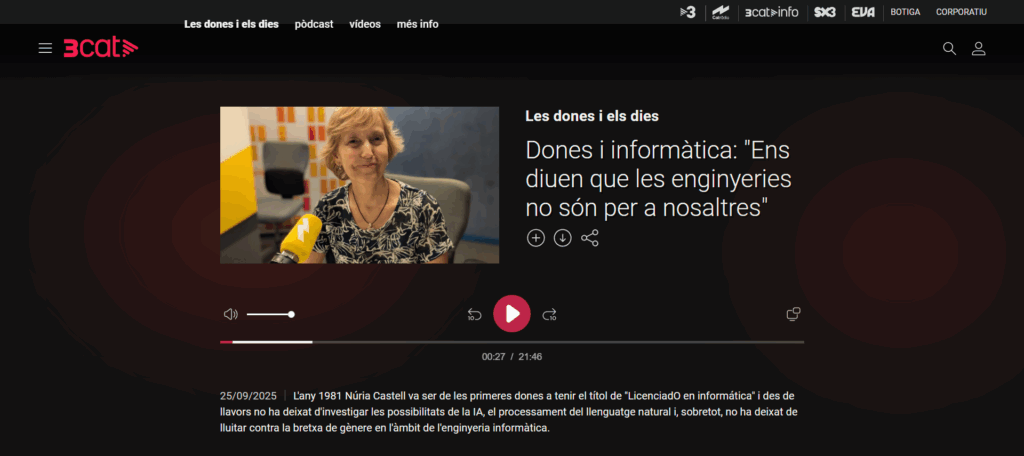Download the episode audio
The width and height of the screenshot is (1024, 456).
563,238
